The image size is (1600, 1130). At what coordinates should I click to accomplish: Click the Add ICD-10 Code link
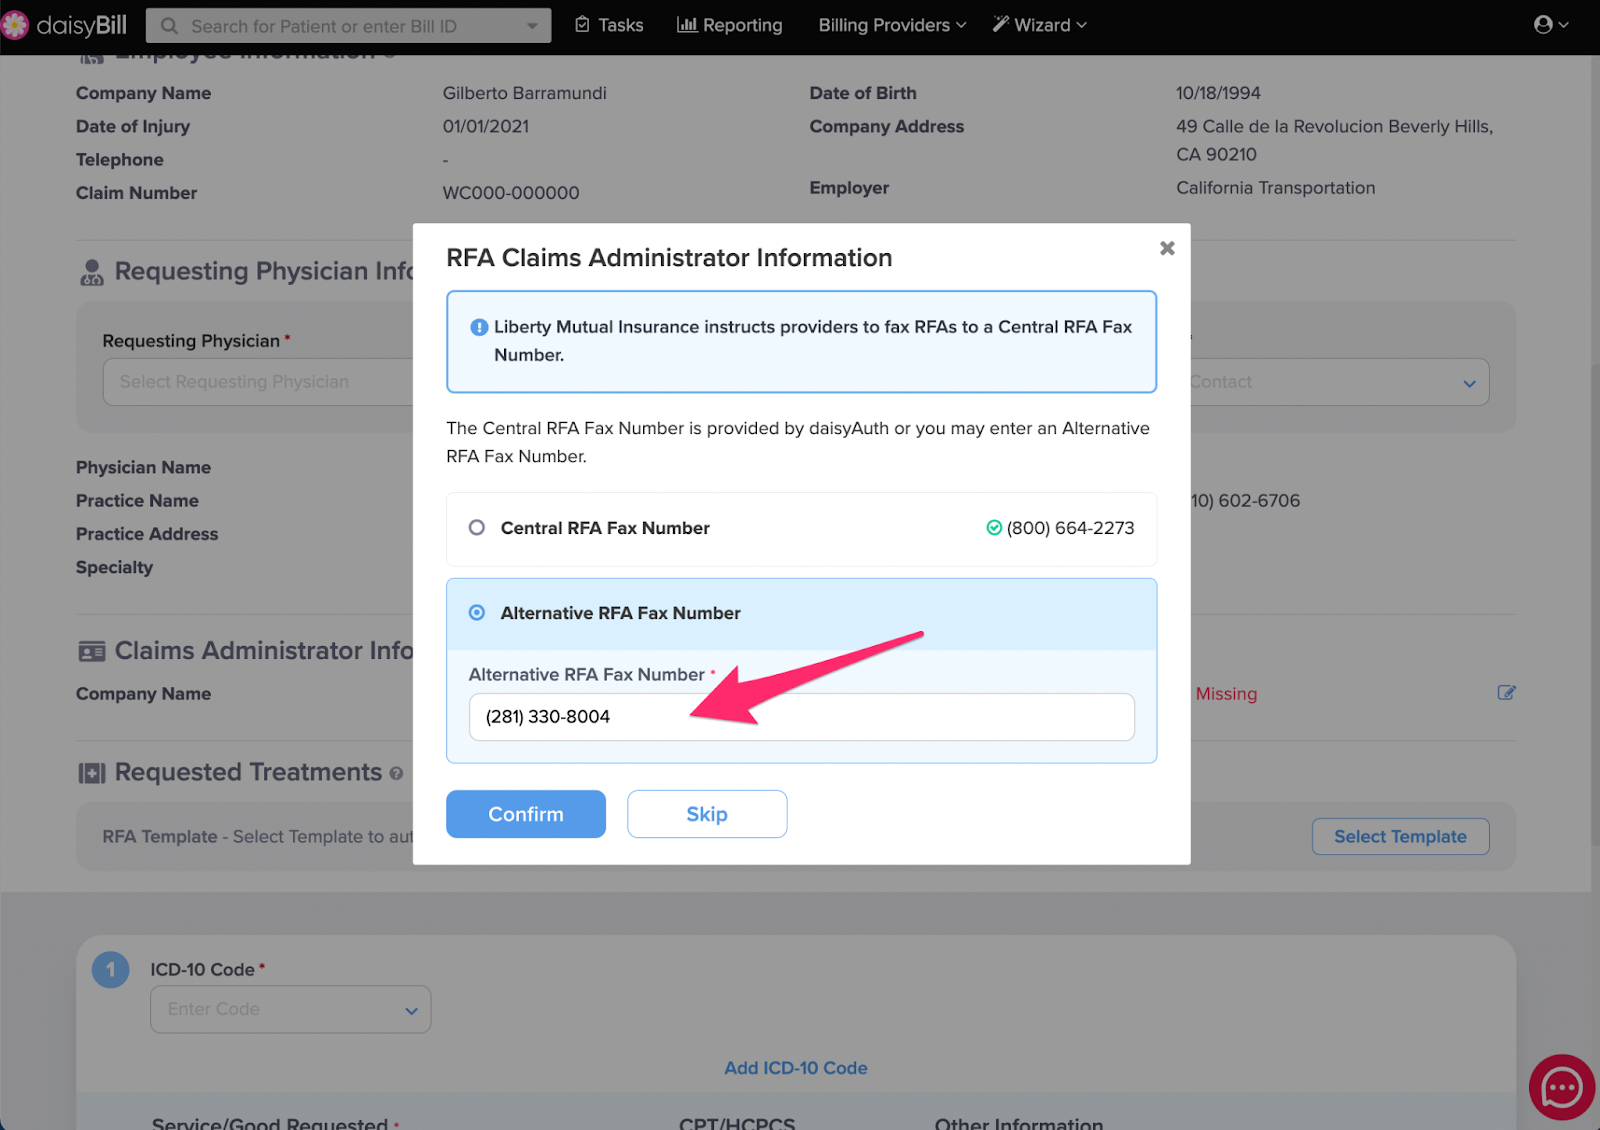[796, 1068]
